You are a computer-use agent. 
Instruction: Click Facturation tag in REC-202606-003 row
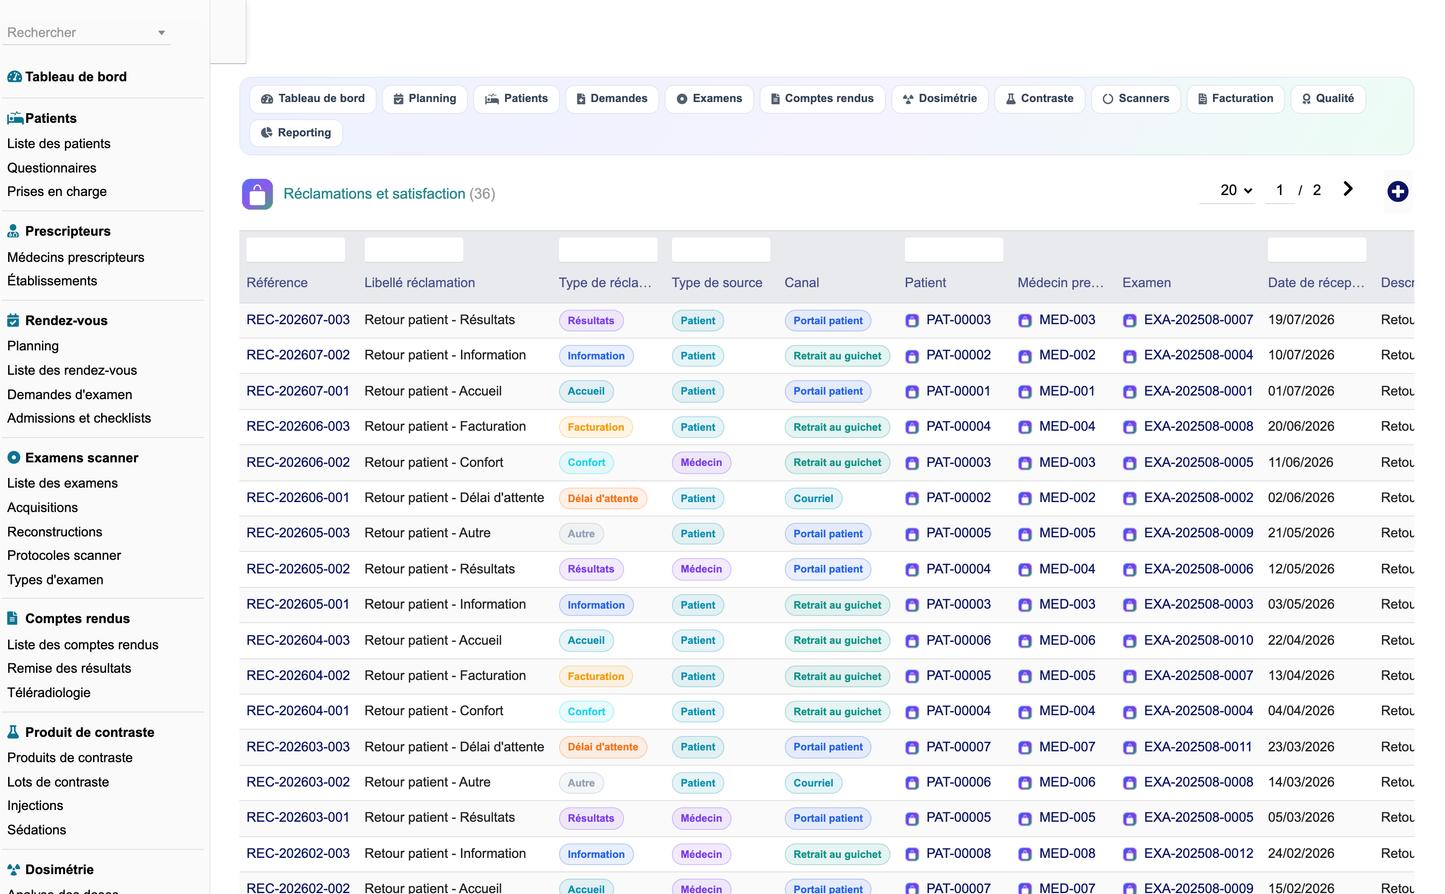click(x=596, y=428)
